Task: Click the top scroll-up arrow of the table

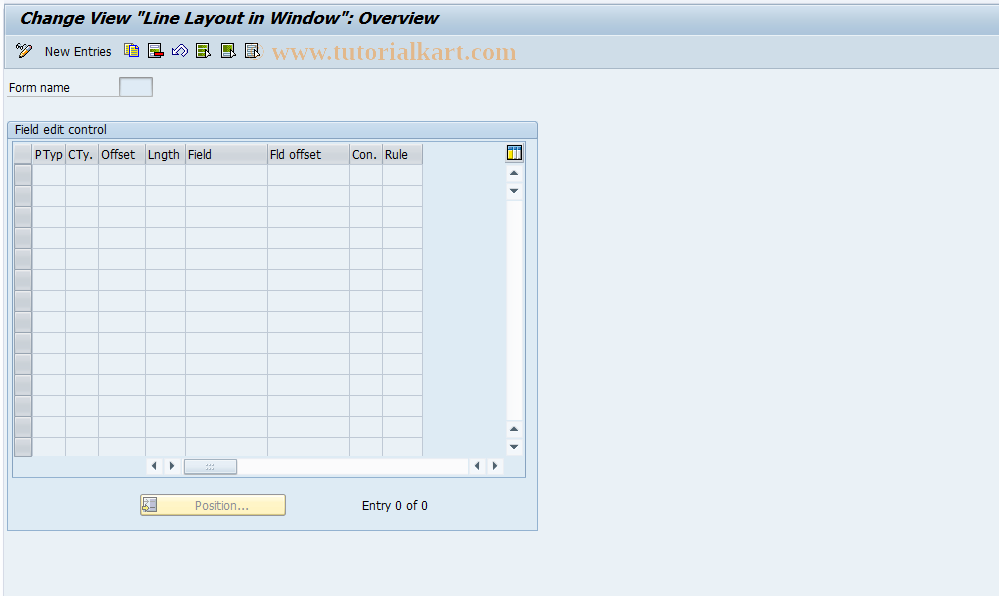Action: click(514, 173)
